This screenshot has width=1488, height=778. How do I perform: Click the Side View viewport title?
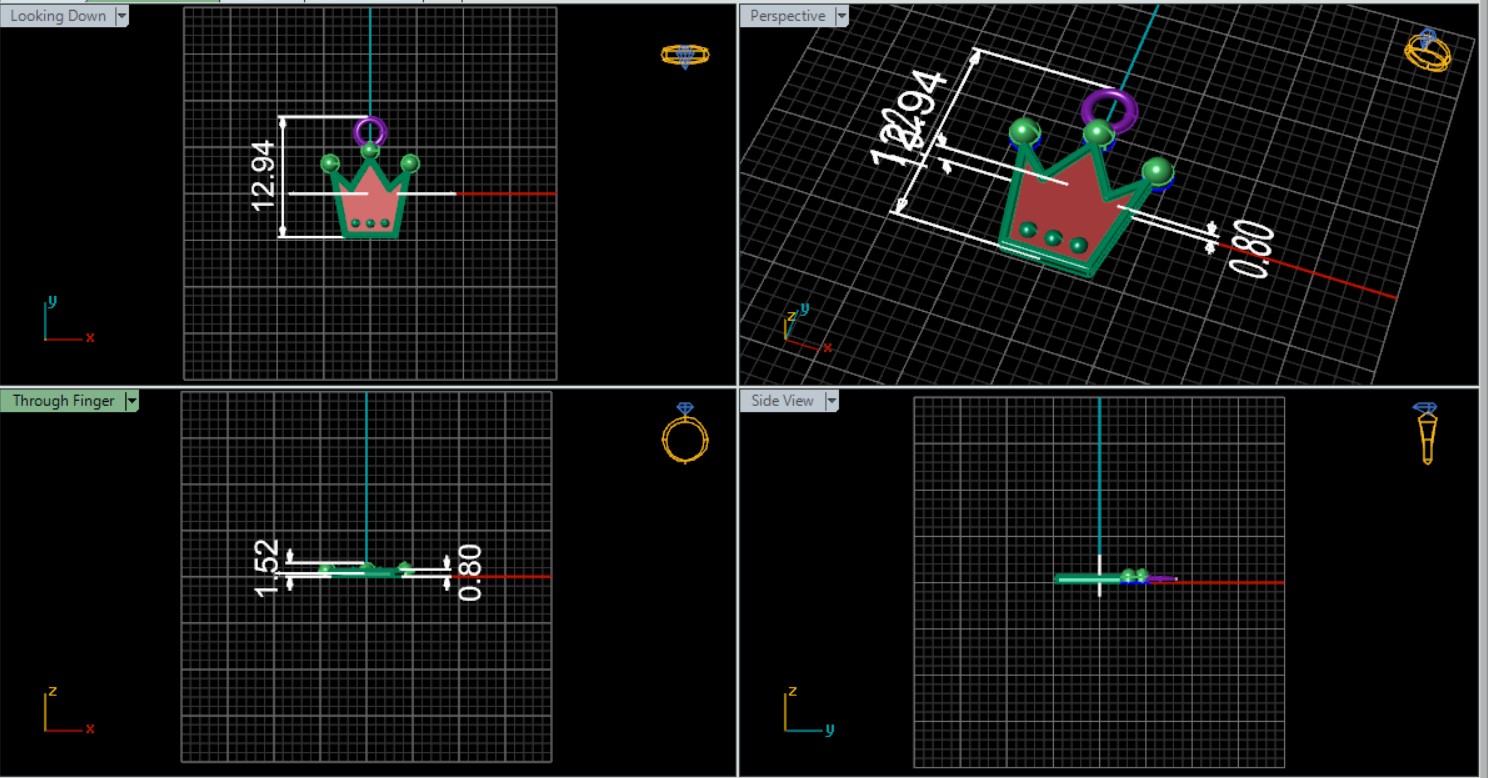781,401
